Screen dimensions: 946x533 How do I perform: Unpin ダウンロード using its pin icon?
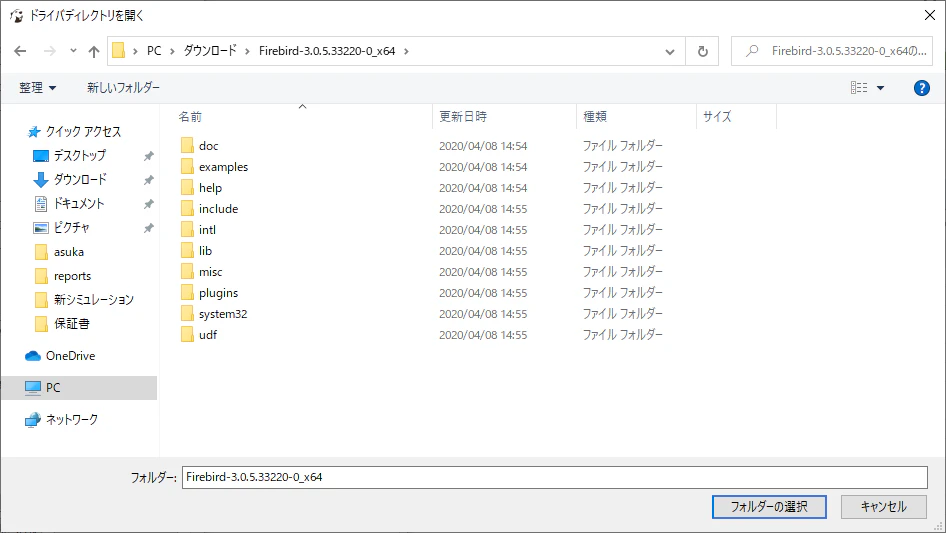point(148,180)
